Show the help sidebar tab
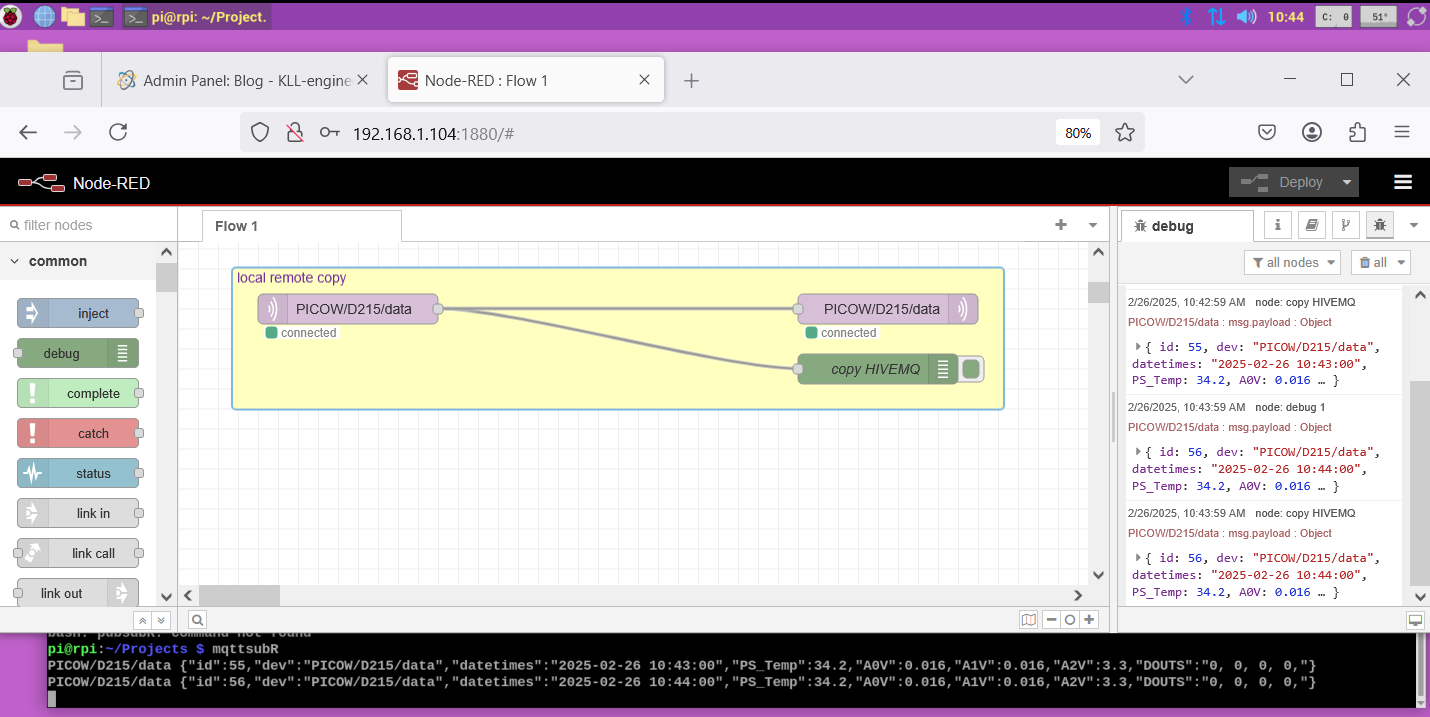 [x=1311, y=226]
